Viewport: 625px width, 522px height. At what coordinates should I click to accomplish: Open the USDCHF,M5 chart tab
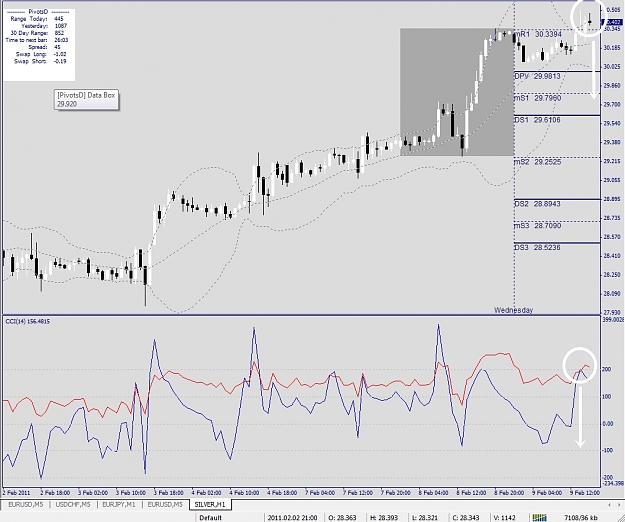click(73, 504)
